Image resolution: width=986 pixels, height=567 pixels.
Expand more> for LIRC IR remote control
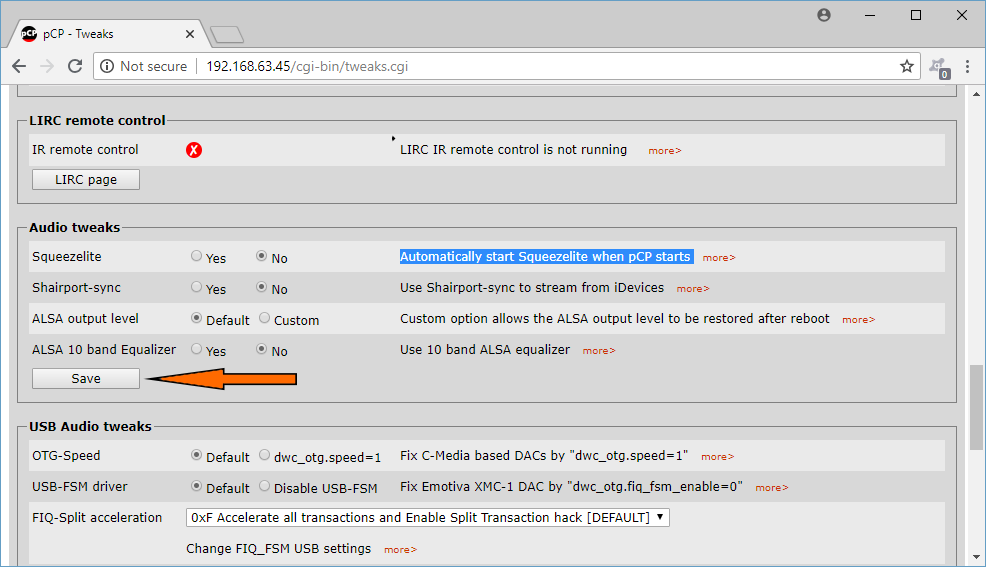coord(665,151)
